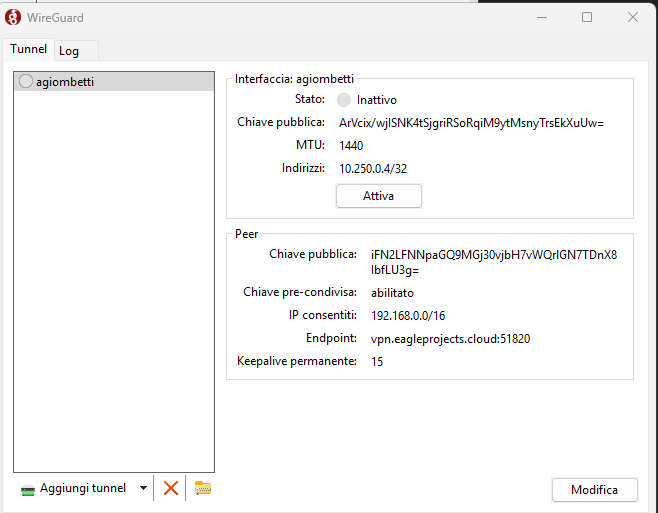Click the IP consentiti value 192.168.0.0/16
The image size is (658, 513).
coord(408,316)
